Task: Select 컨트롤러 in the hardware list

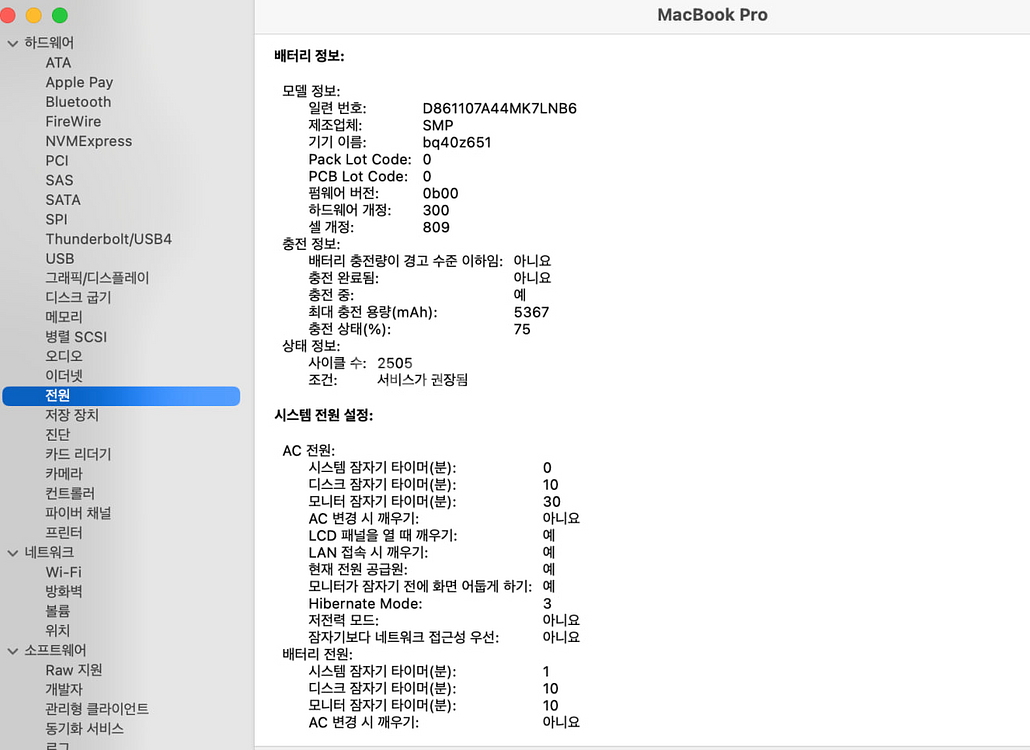Action: click(x=70, y=494)
